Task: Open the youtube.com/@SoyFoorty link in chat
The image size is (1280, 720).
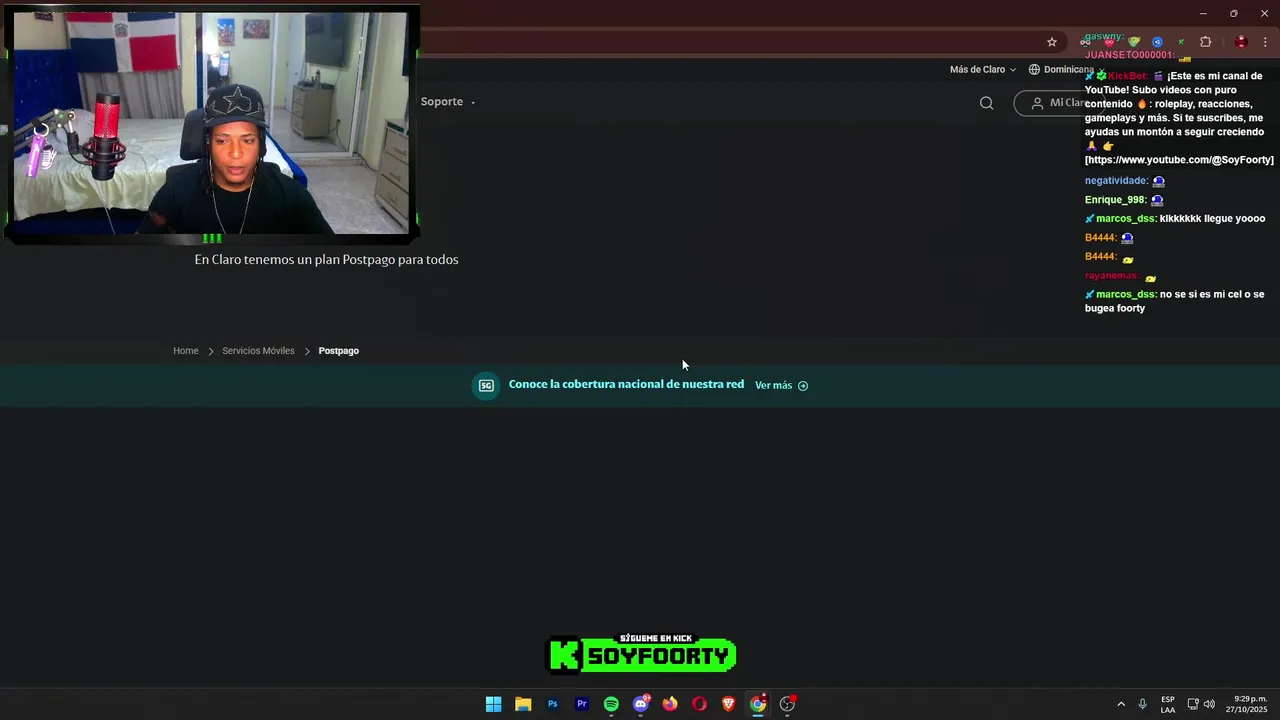Action: tap(1179, 160)
